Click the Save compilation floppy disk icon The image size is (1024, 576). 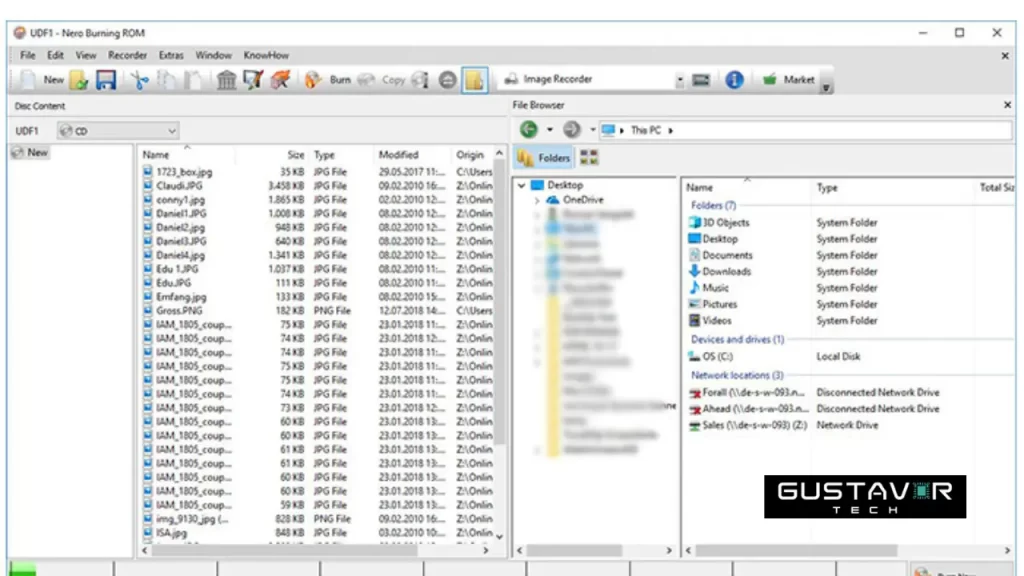click(x=106, y=80)
